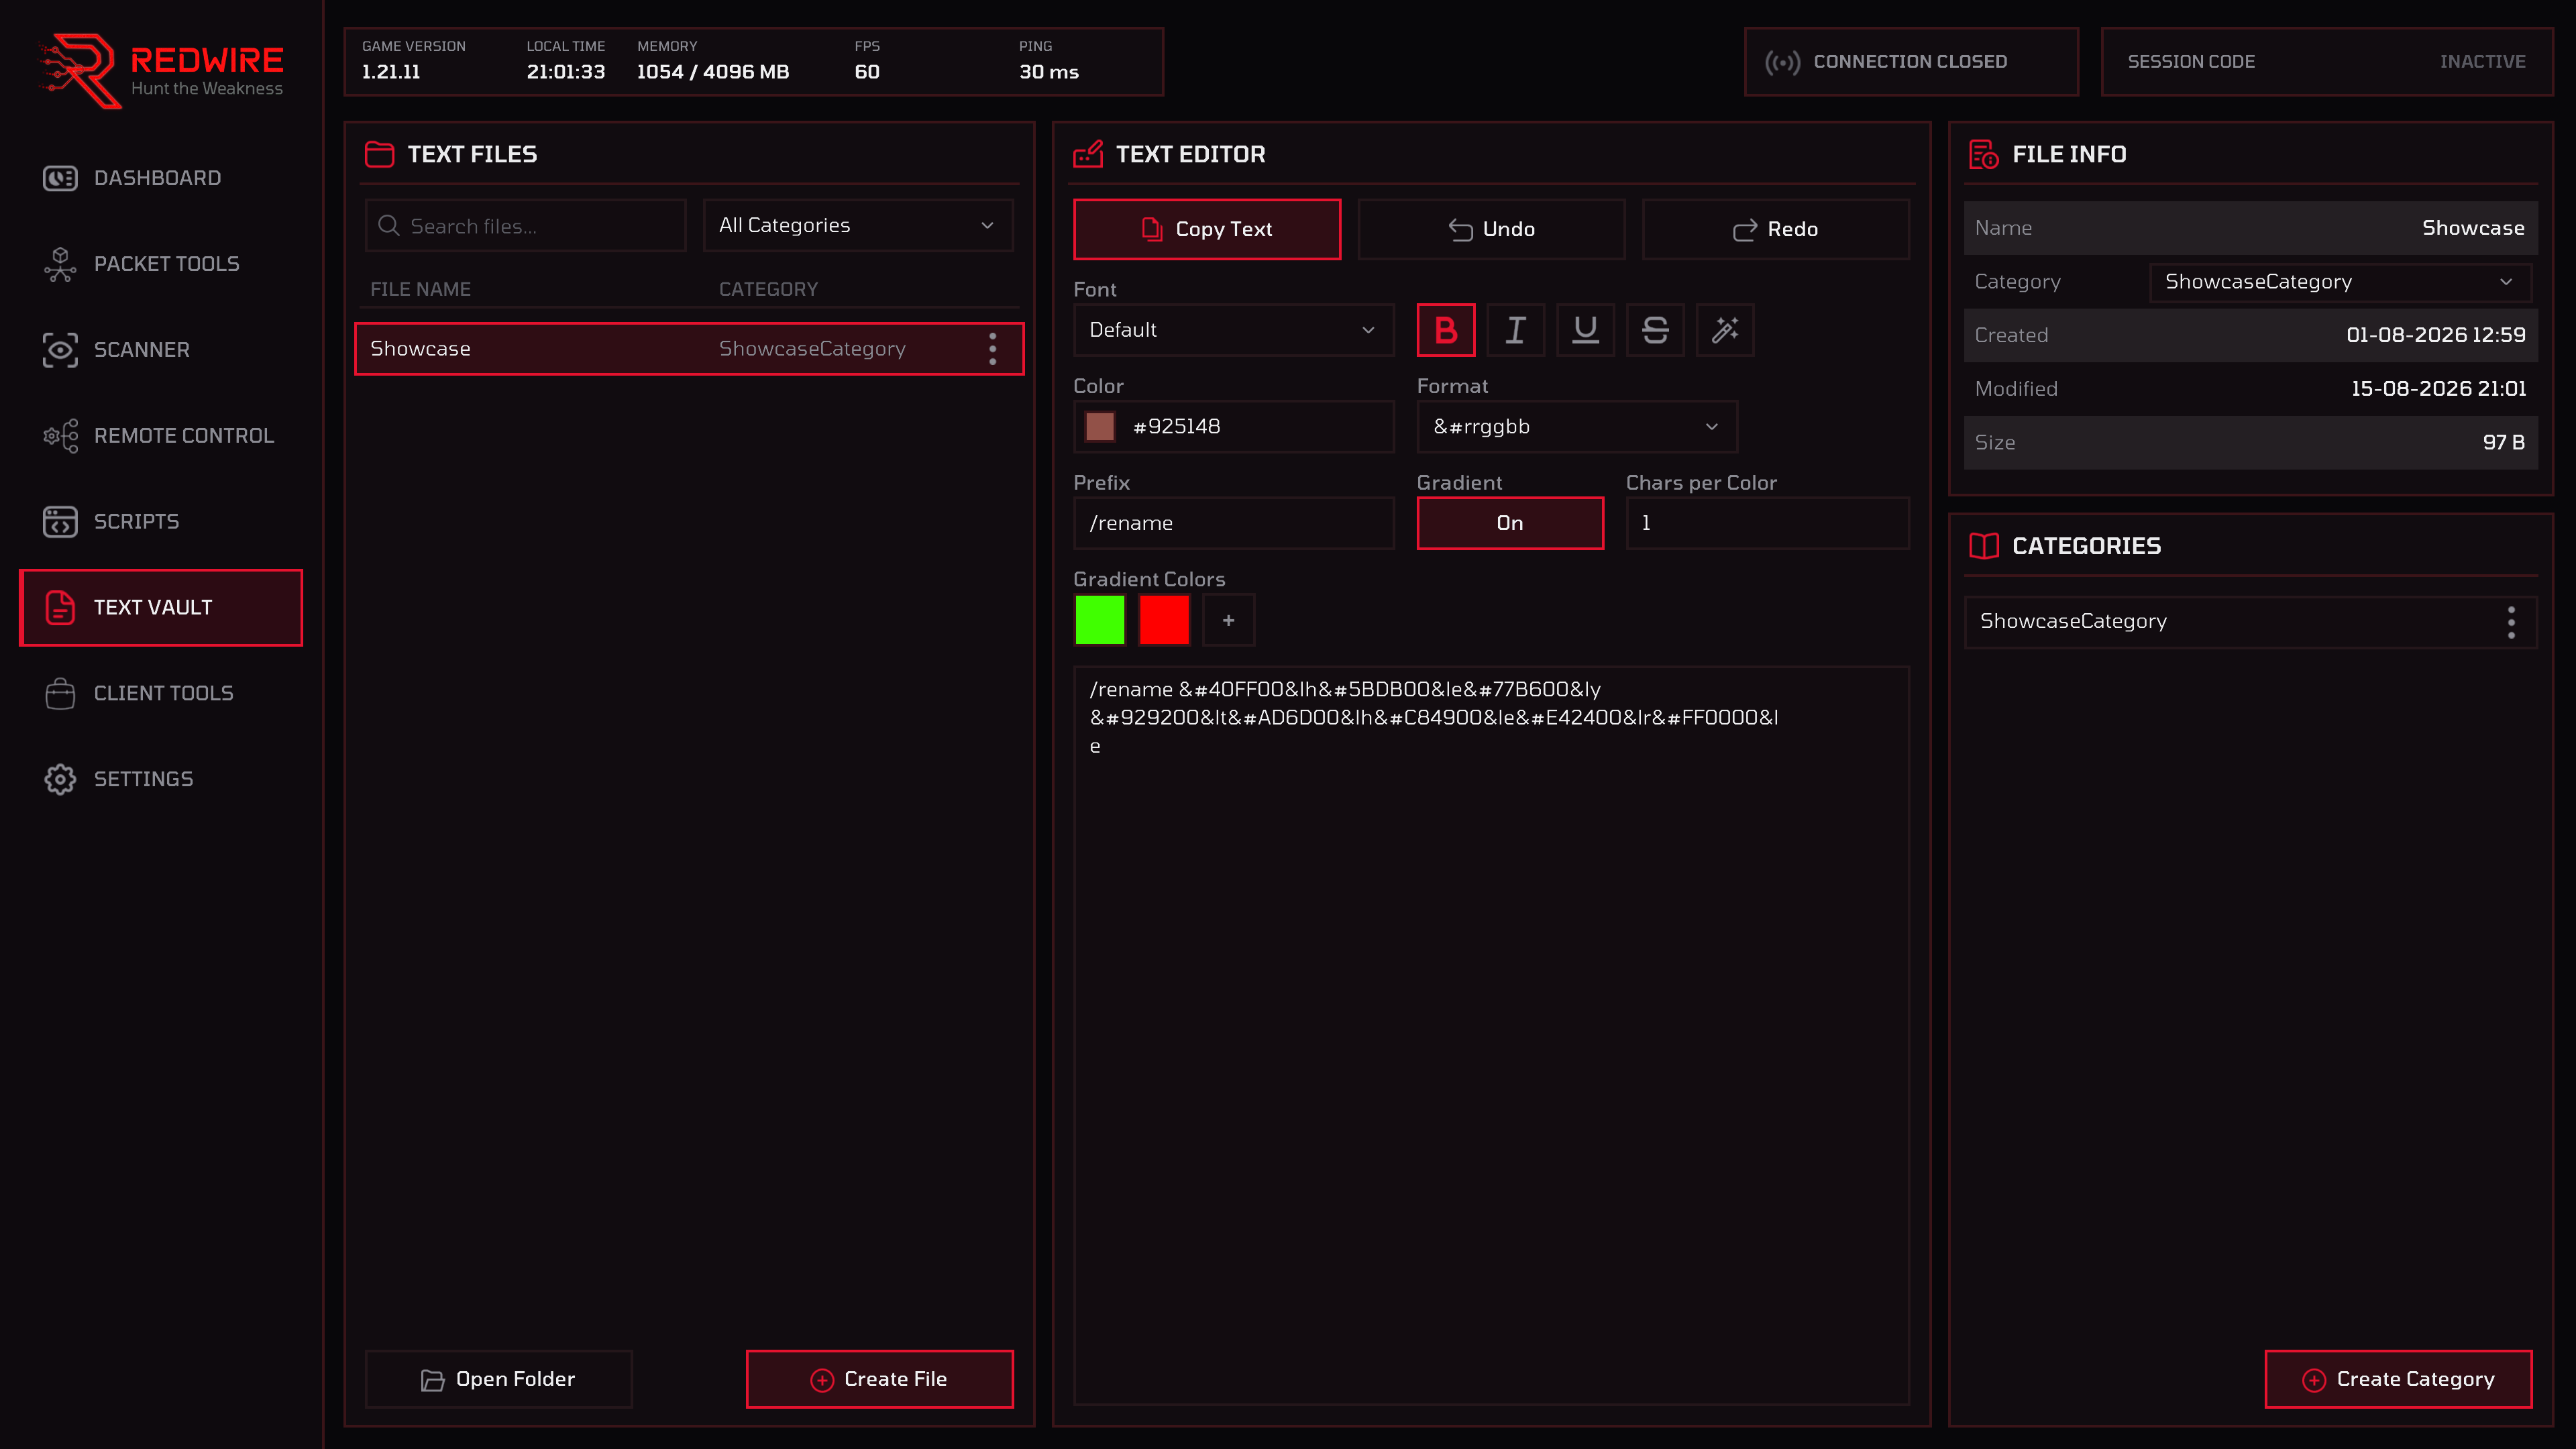This screenshot has width=2576, height=1449.
Task: Click the Packet Tools icon
Action: 60,264
